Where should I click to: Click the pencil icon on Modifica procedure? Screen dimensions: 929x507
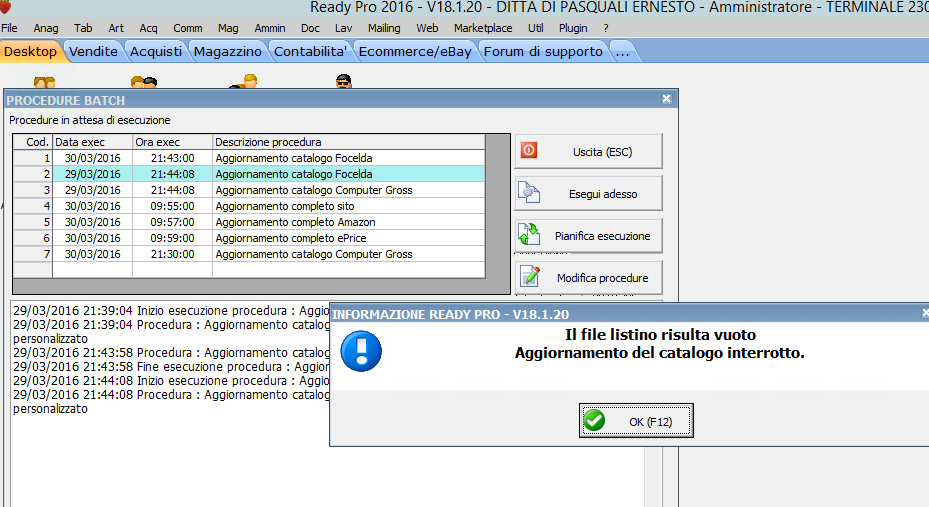coord(530,277)
